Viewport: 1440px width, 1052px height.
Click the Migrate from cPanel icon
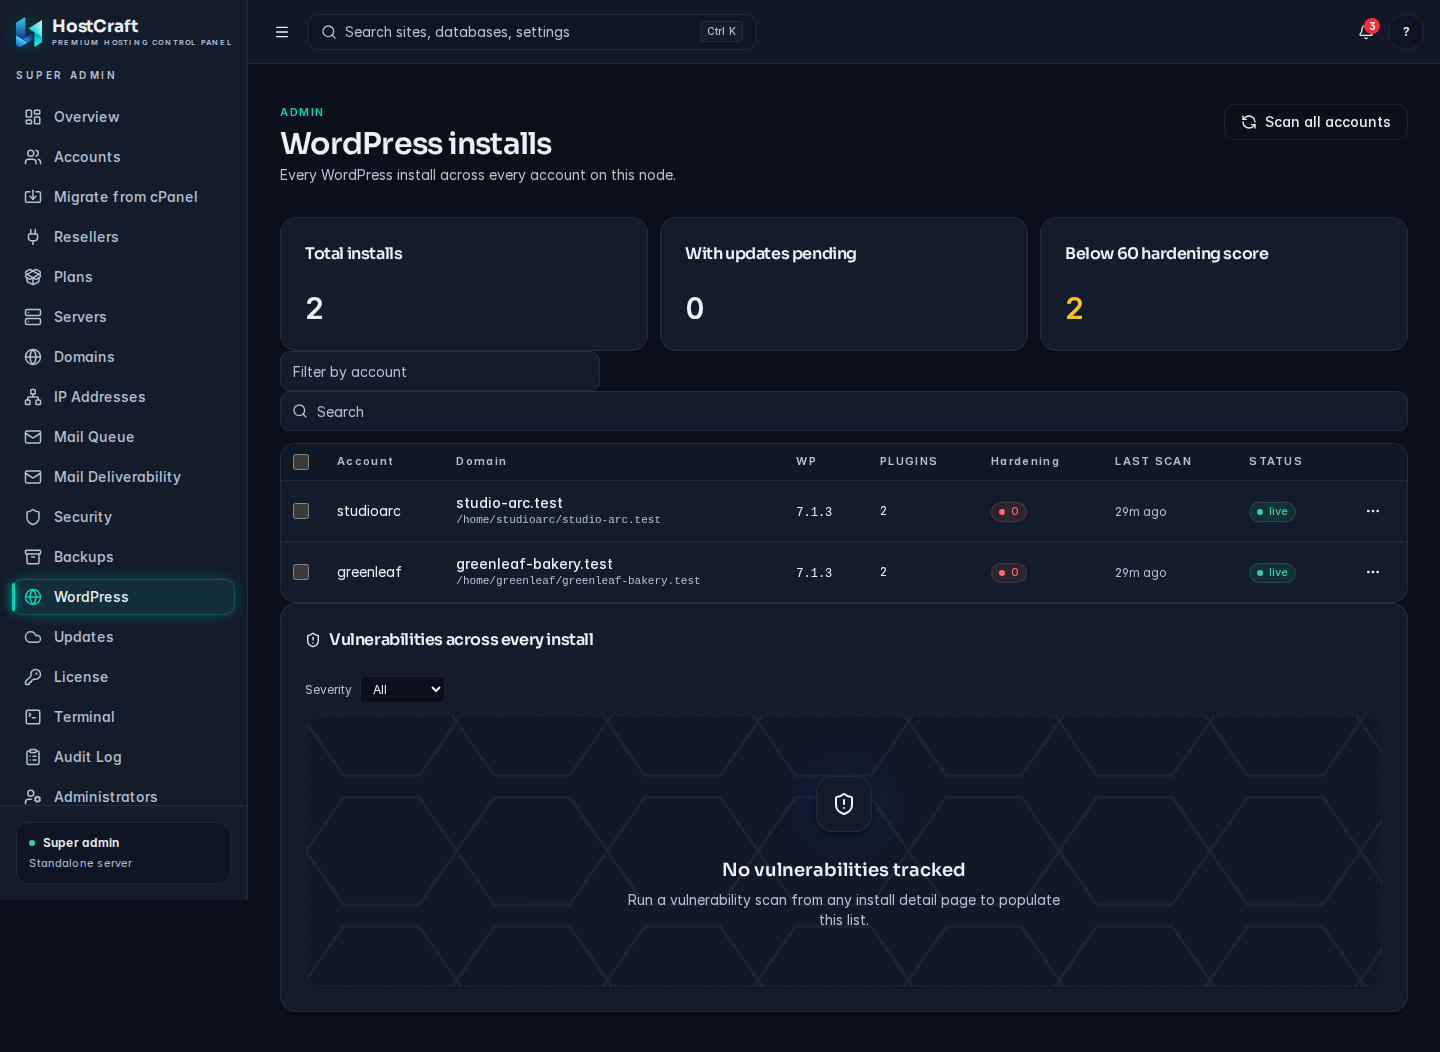pos(33,197)
